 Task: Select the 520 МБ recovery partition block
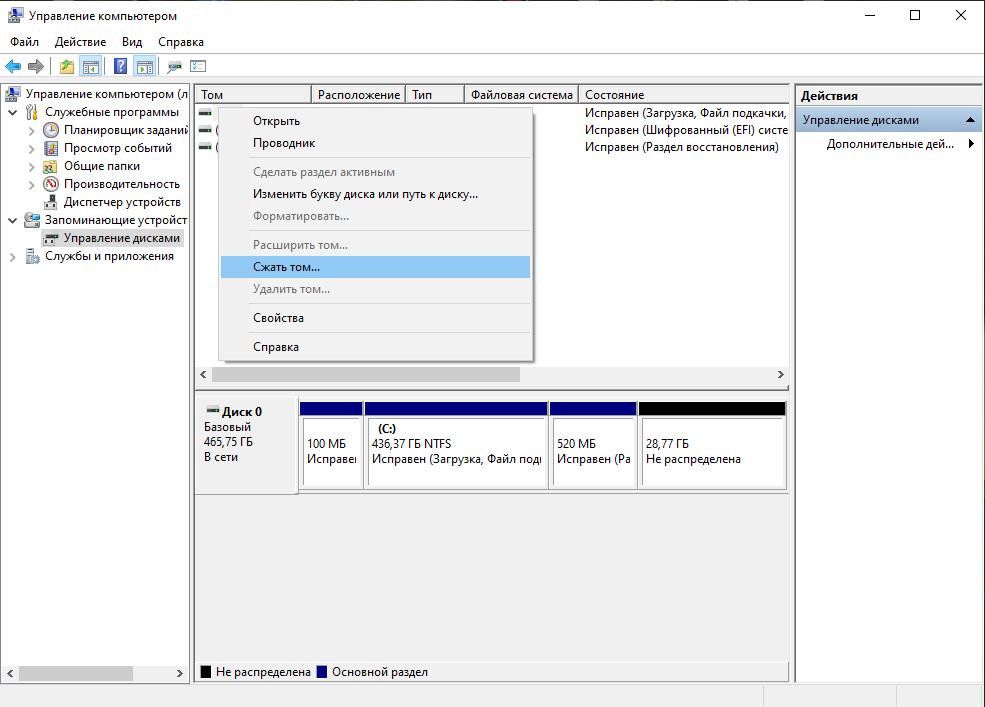click(593, 445)
